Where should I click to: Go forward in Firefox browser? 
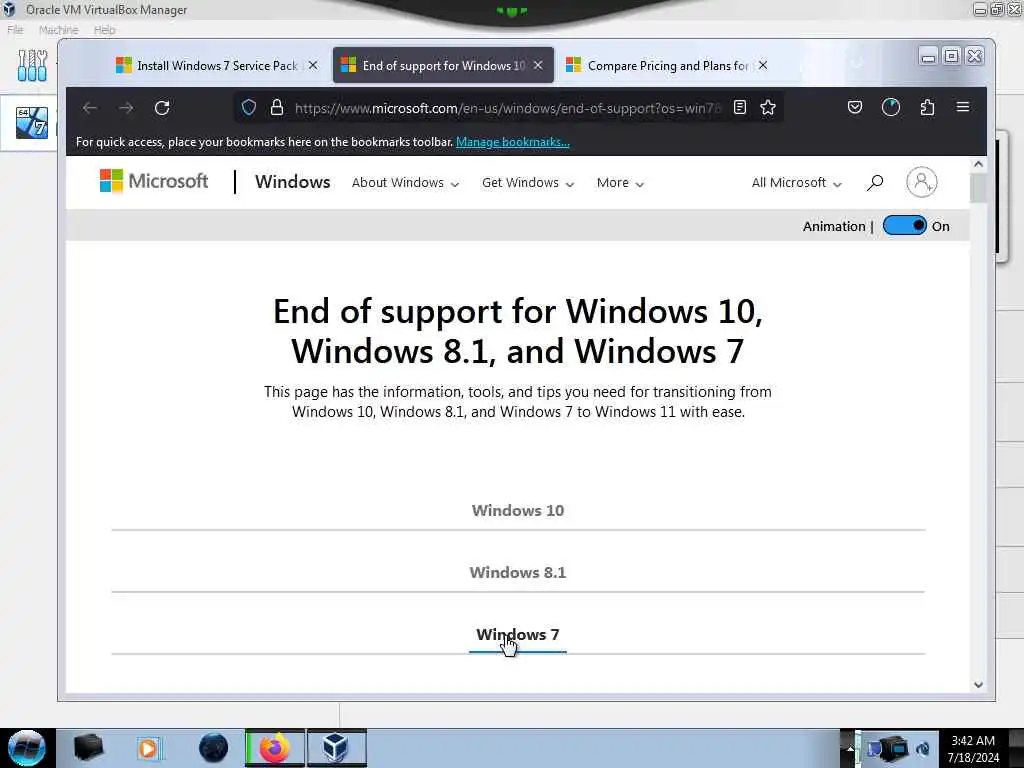click(x=126, y=108)
